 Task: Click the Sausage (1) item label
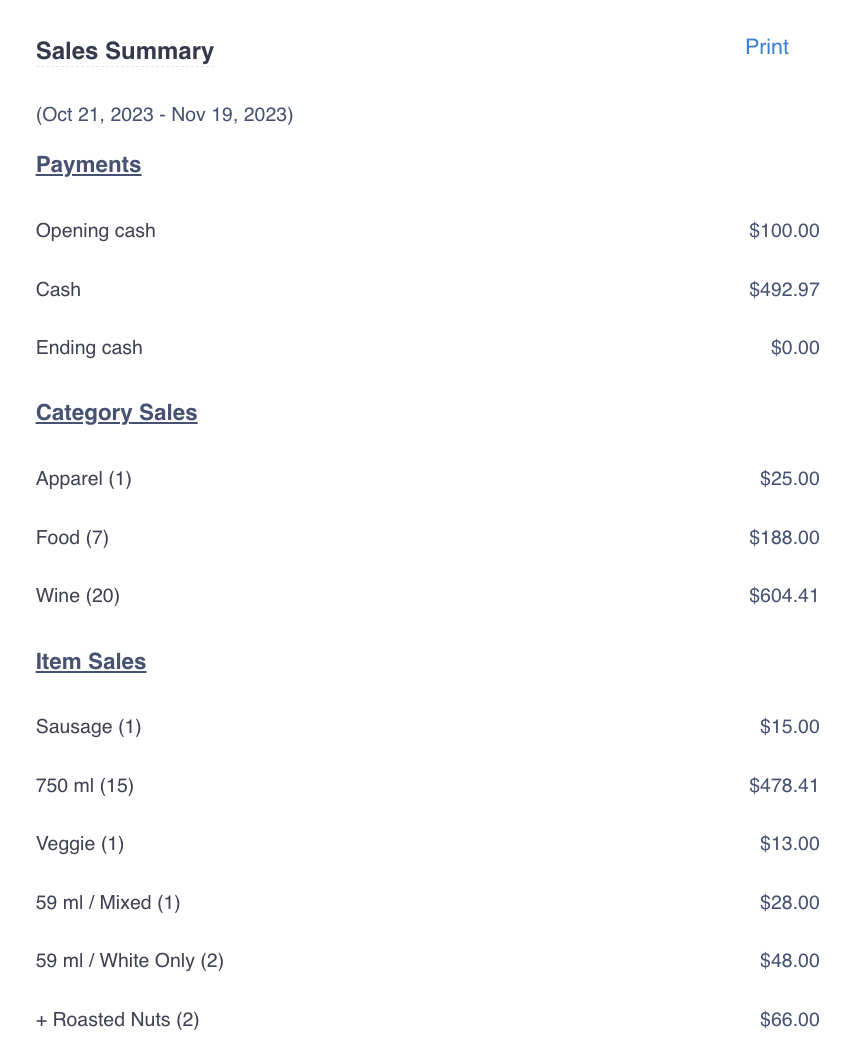[89, 727]
